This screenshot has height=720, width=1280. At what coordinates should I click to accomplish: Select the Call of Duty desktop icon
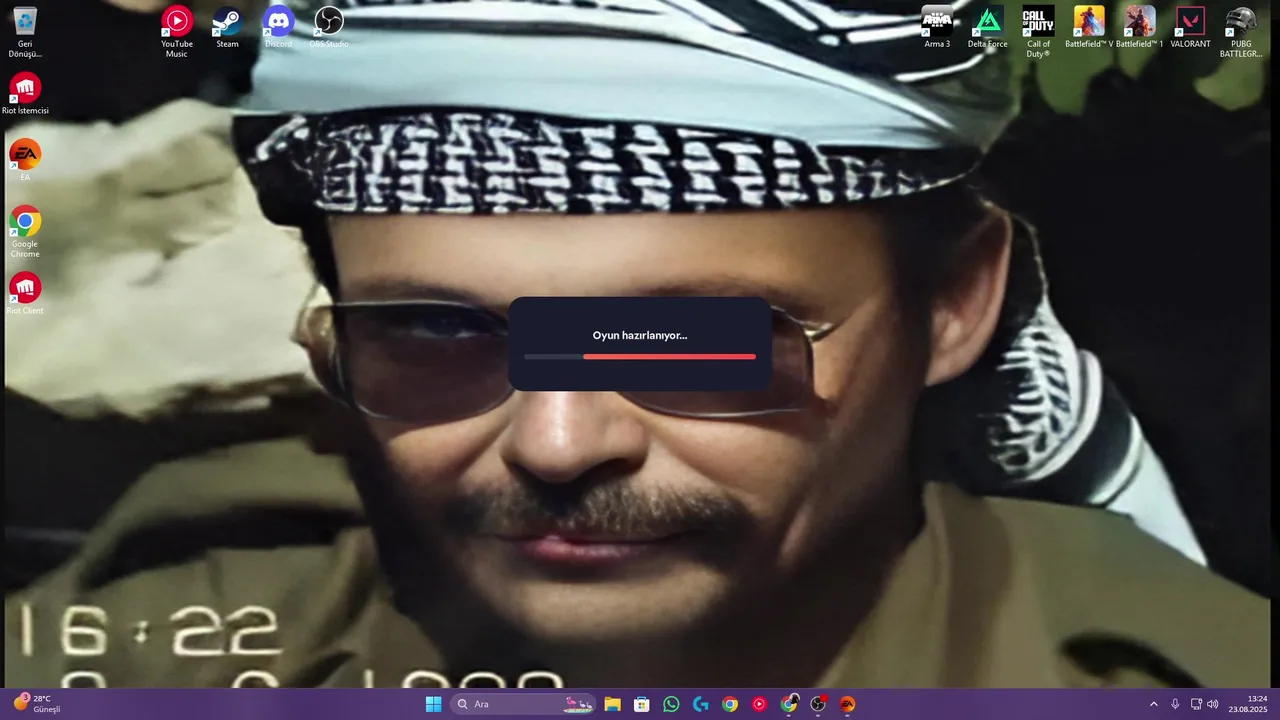pos(1038,33)
